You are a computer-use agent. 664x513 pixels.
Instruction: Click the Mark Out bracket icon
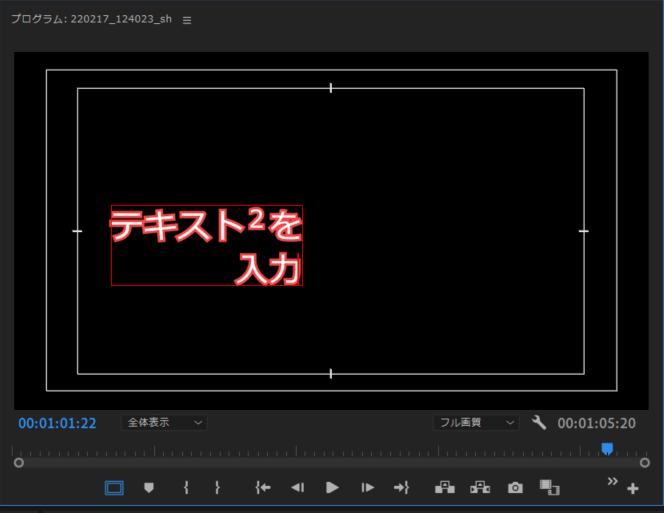217,487
